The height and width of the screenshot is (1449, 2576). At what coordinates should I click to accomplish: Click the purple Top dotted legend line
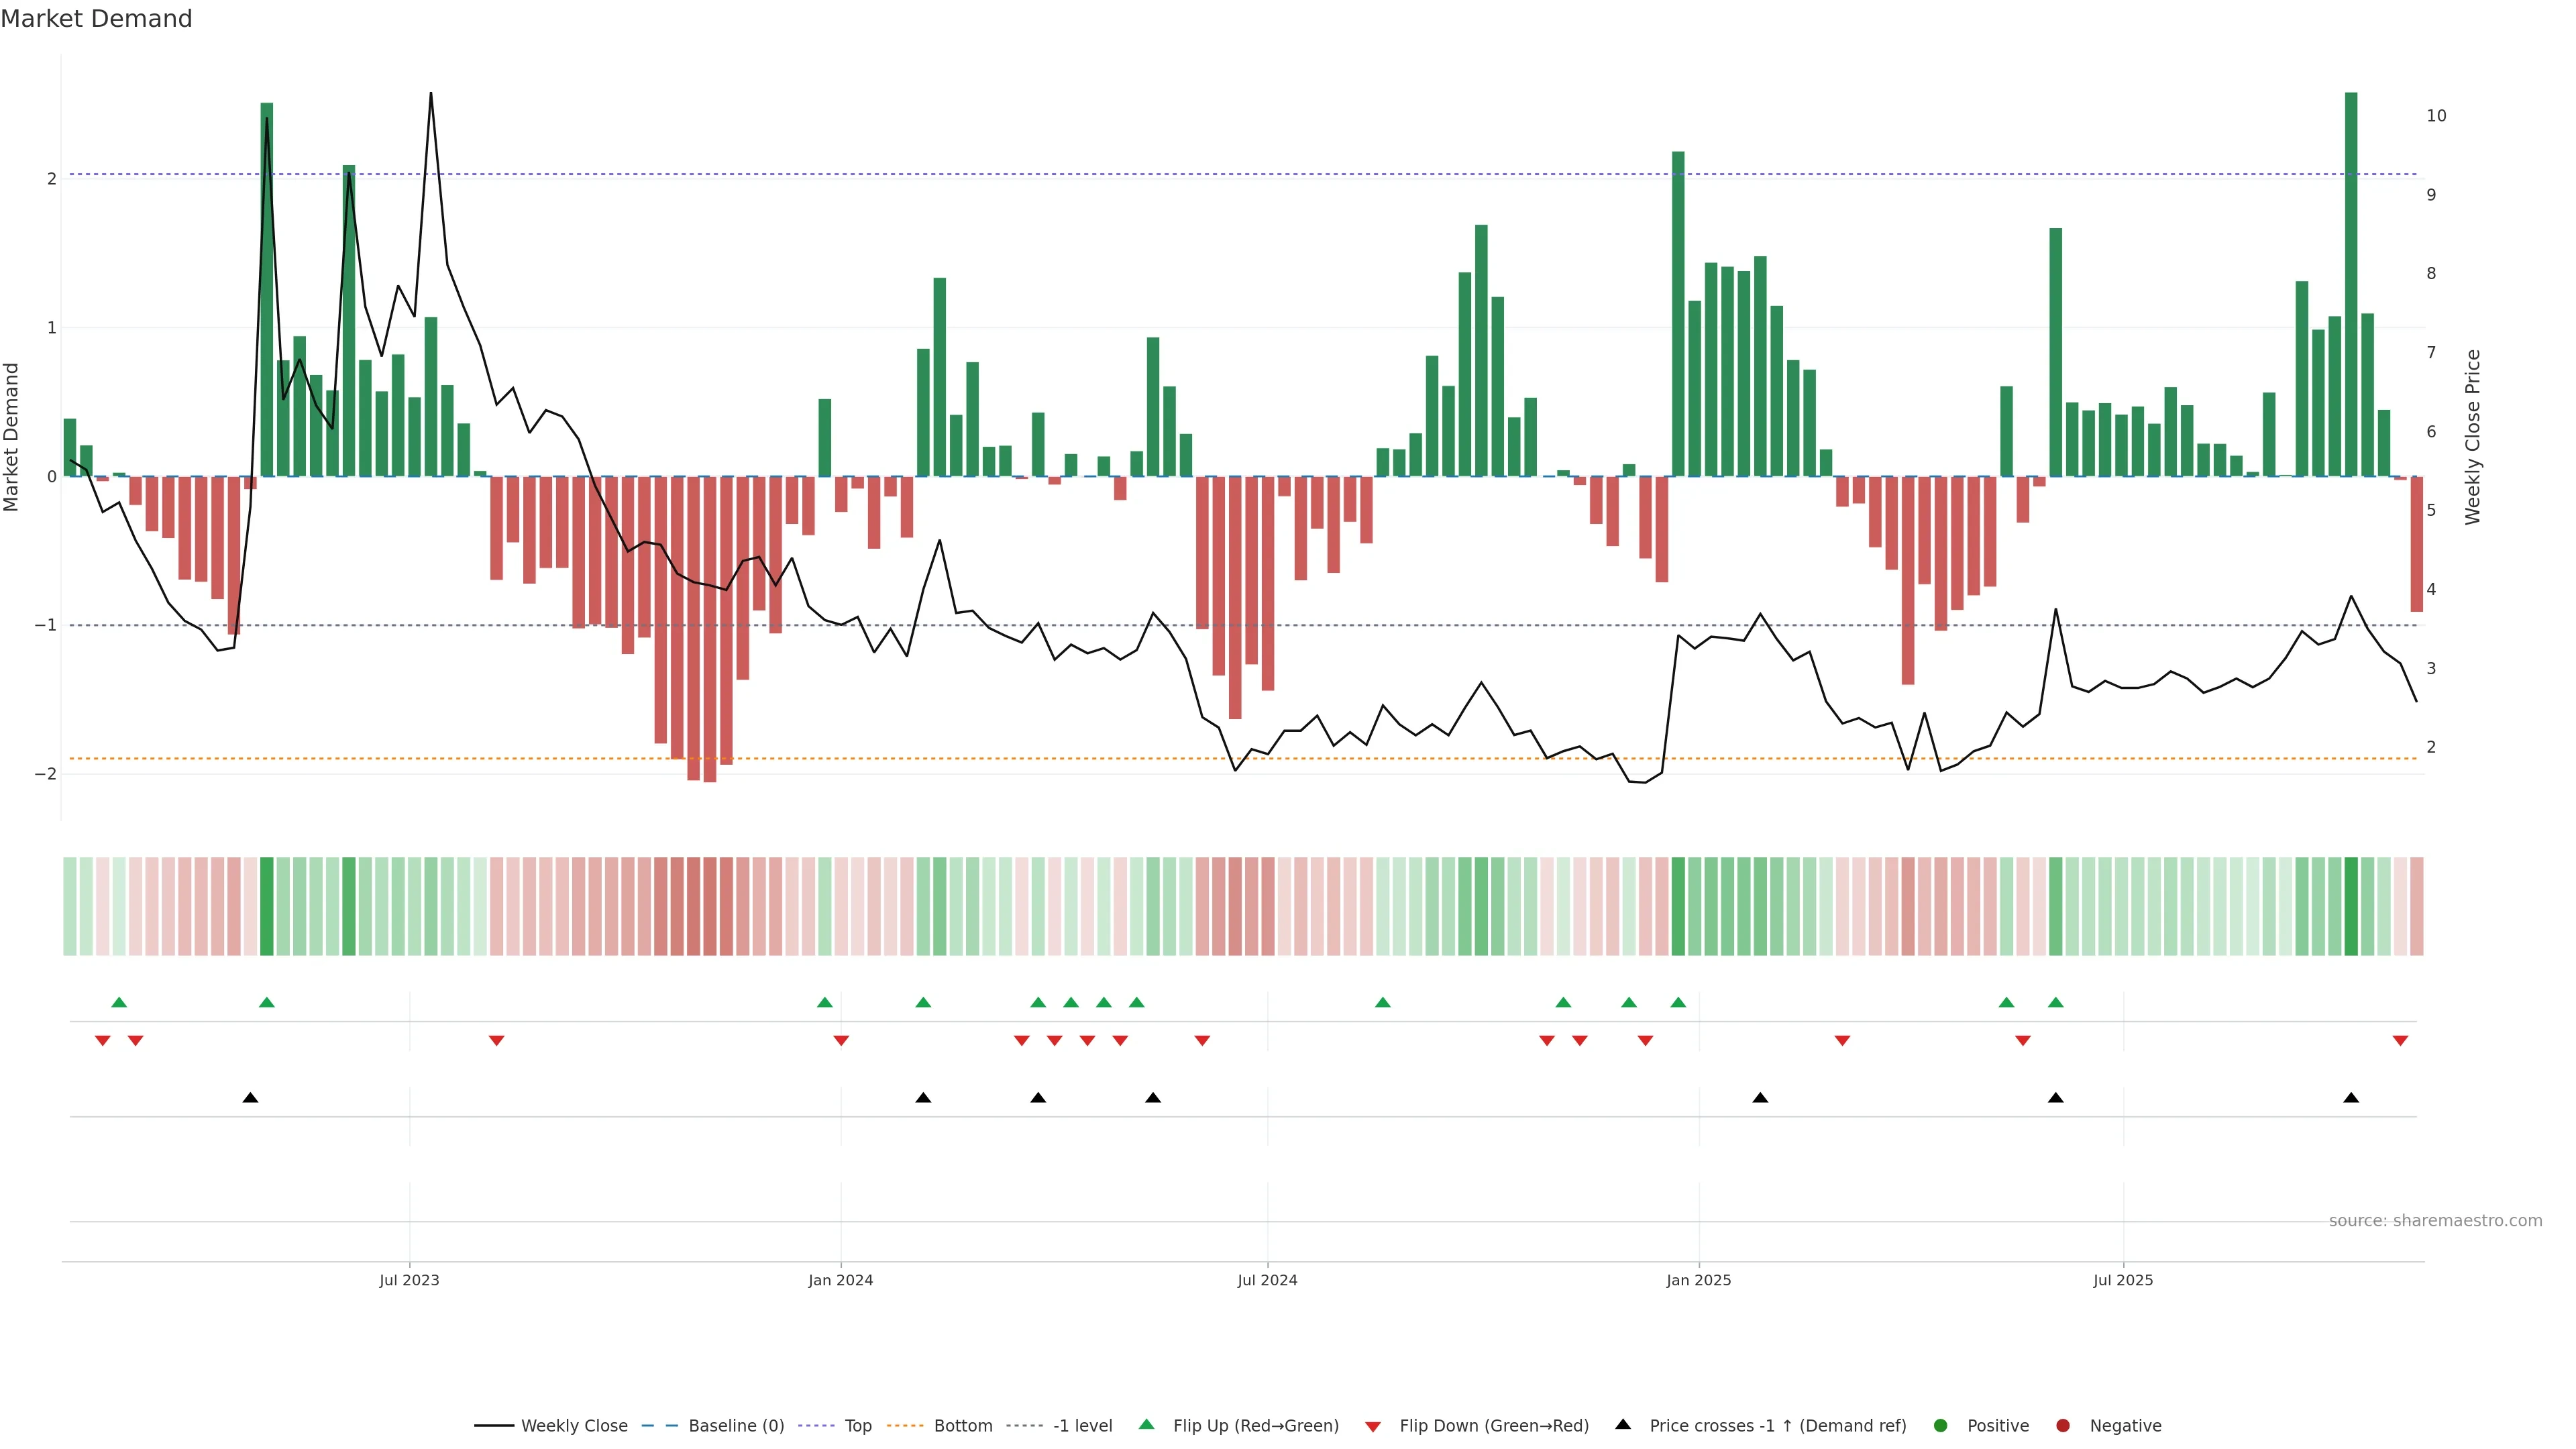[816, 1425]
